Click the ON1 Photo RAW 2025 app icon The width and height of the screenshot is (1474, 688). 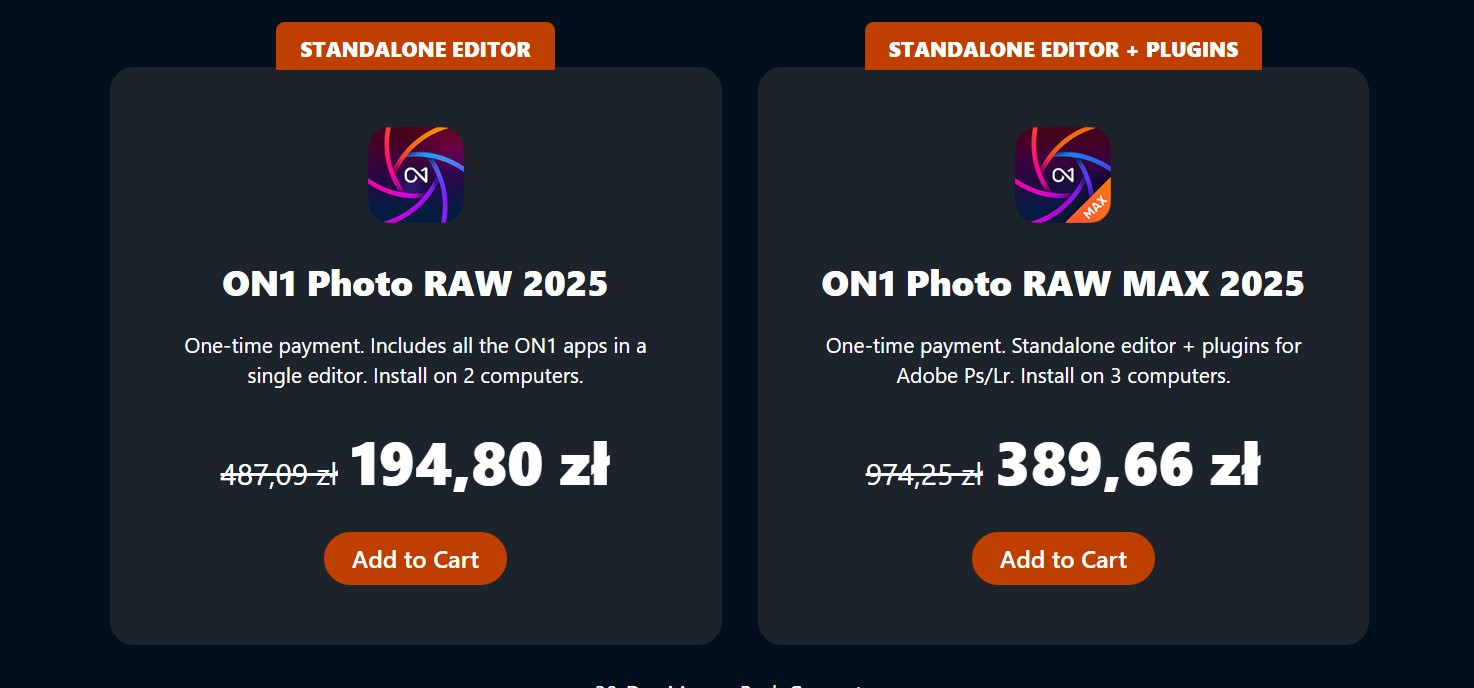pyautogui.click(x=415, y=175)
